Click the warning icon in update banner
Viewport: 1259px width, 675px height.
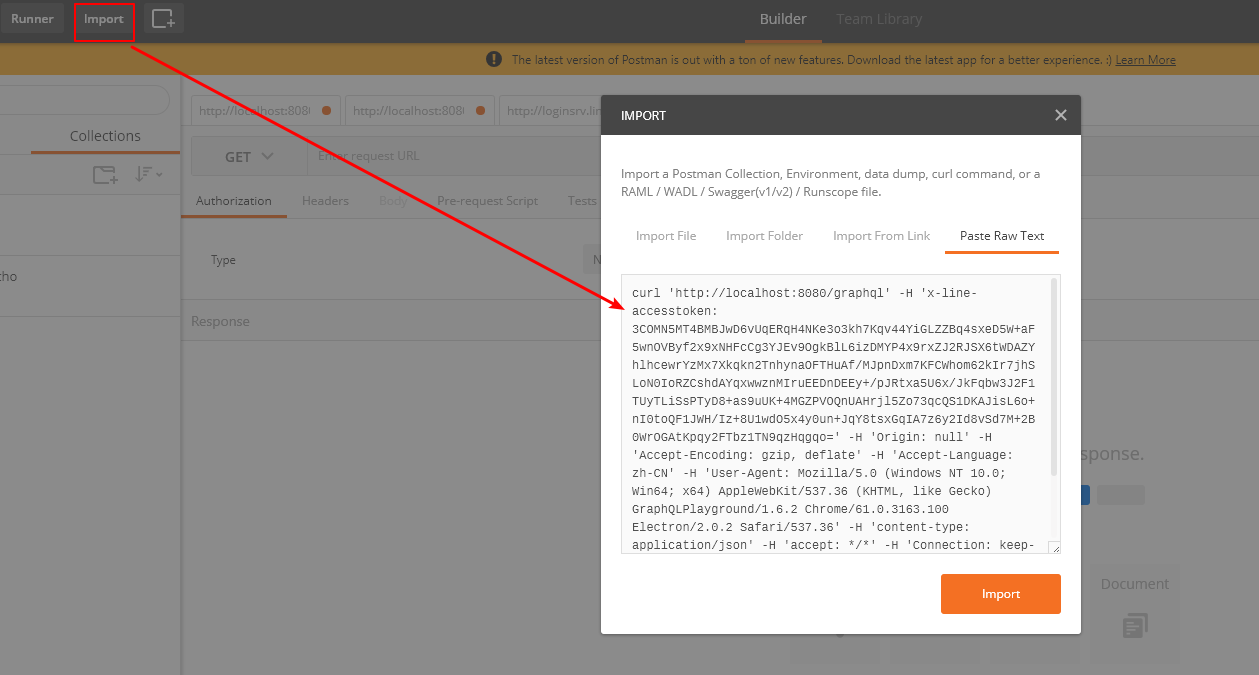[x=494, y=59]
